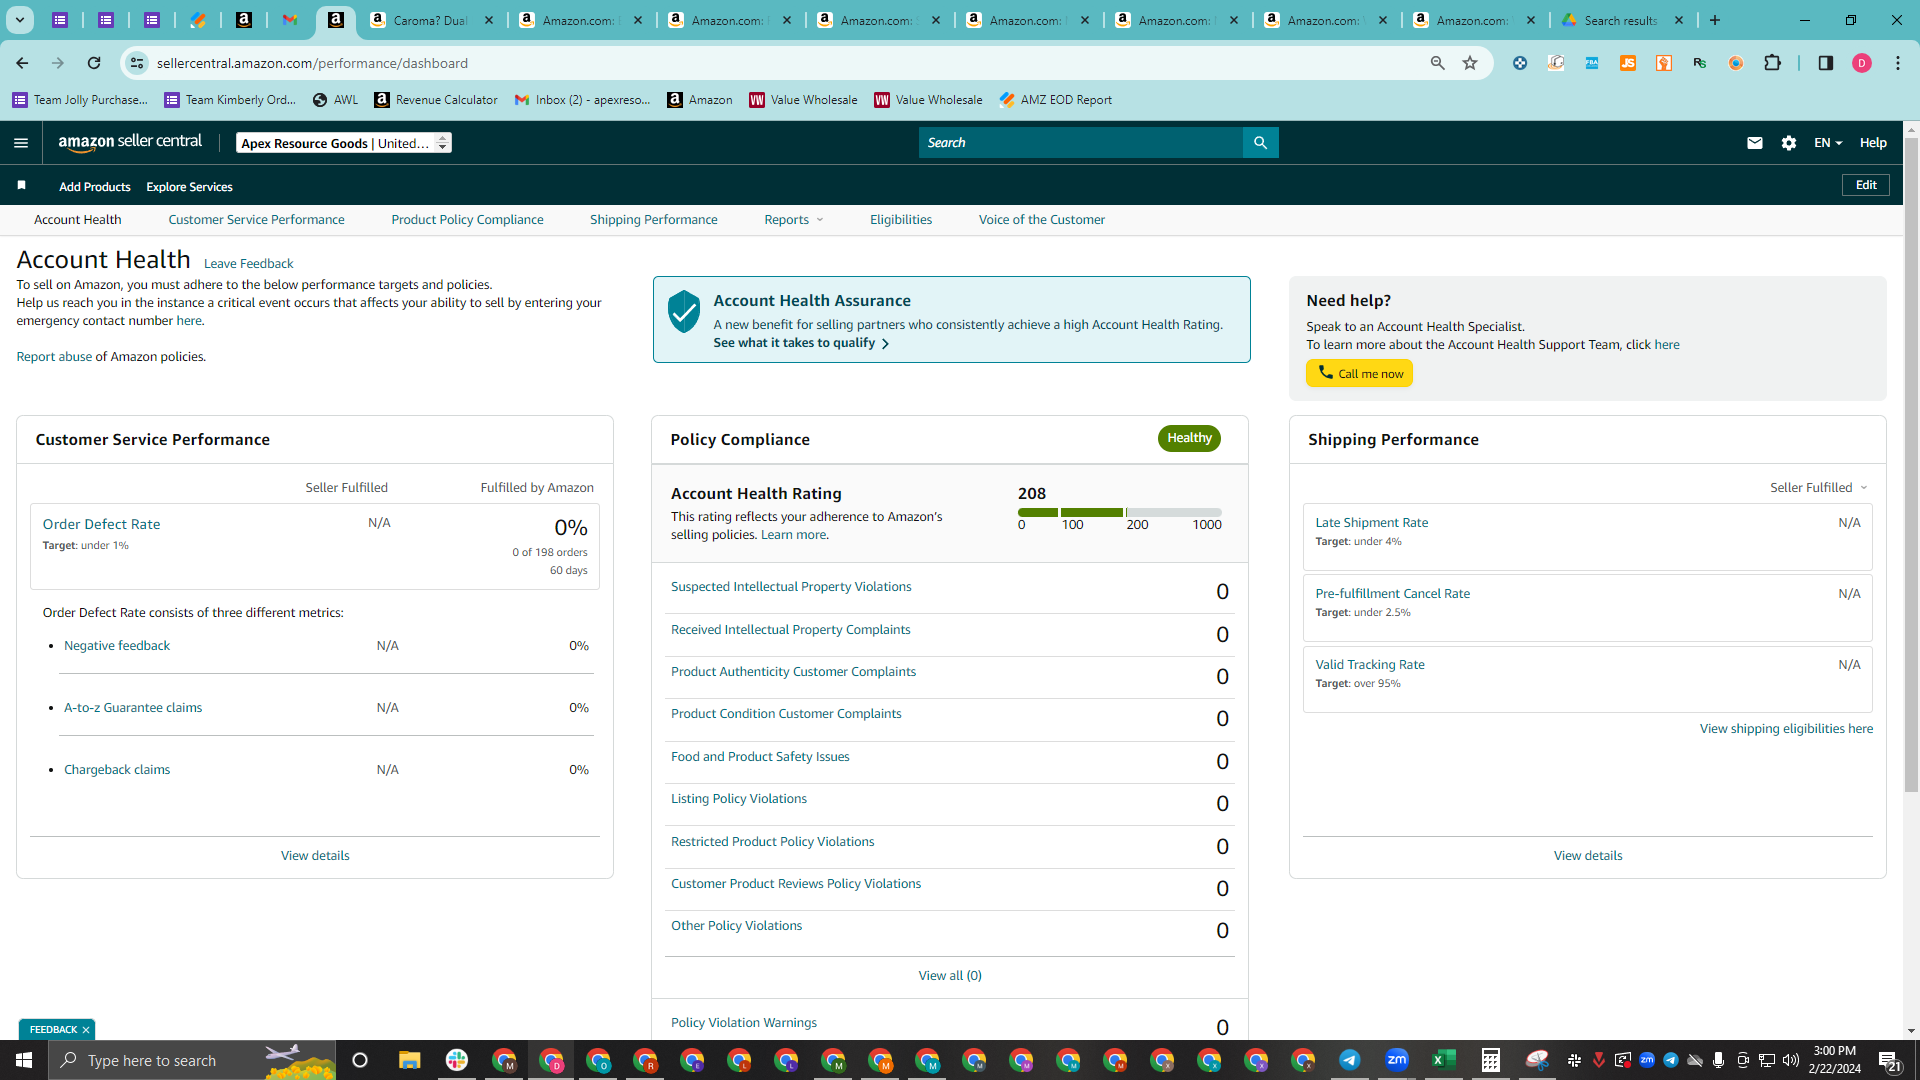Open the Eligibilities tab

click(x=900, y=220)
